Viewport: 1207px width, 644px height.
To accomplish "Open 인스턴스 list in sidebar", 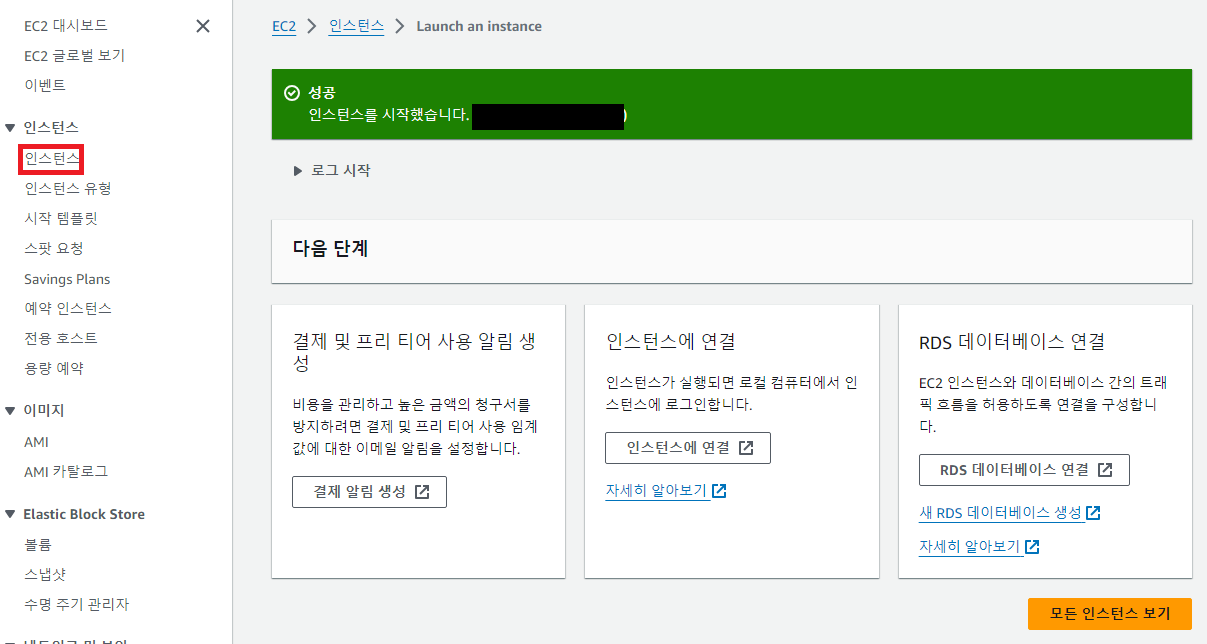I will coord(52,158).
